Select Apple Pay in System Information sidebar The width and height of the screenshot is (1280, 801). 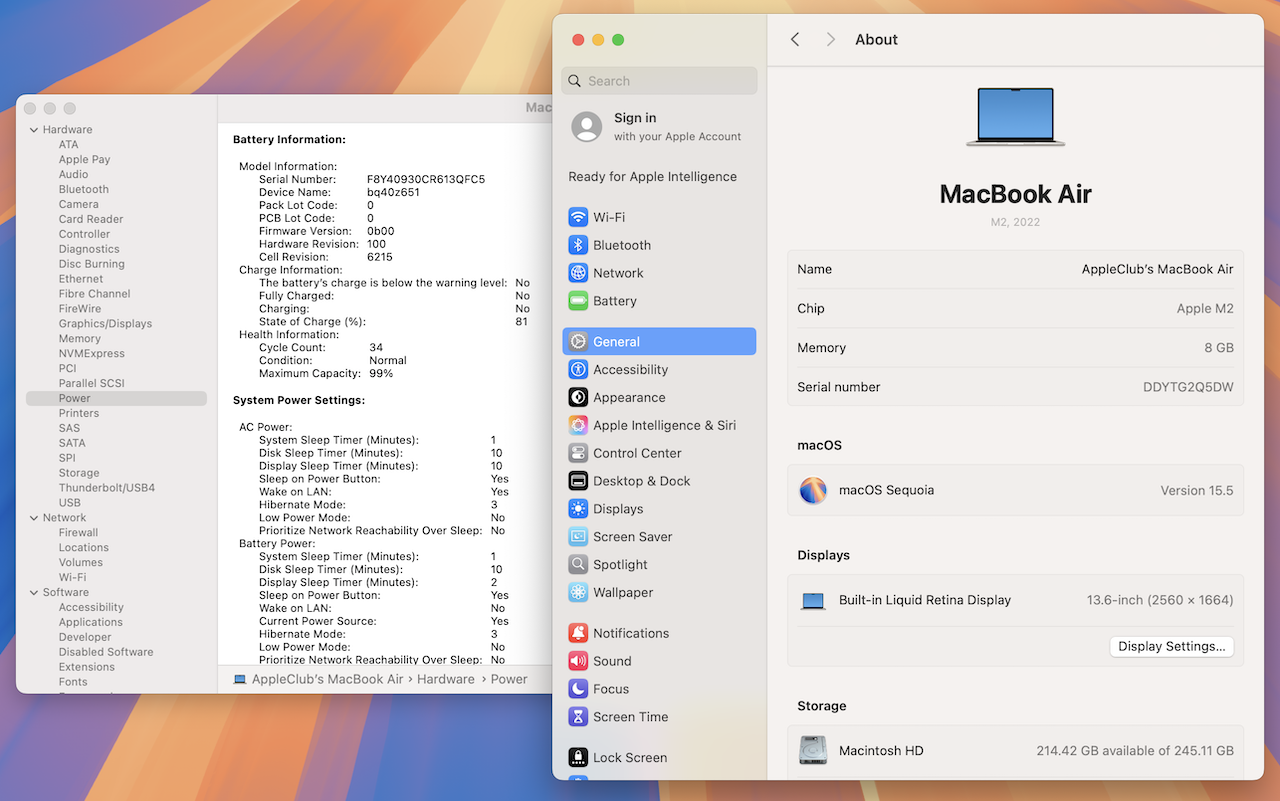click(84, 159)
